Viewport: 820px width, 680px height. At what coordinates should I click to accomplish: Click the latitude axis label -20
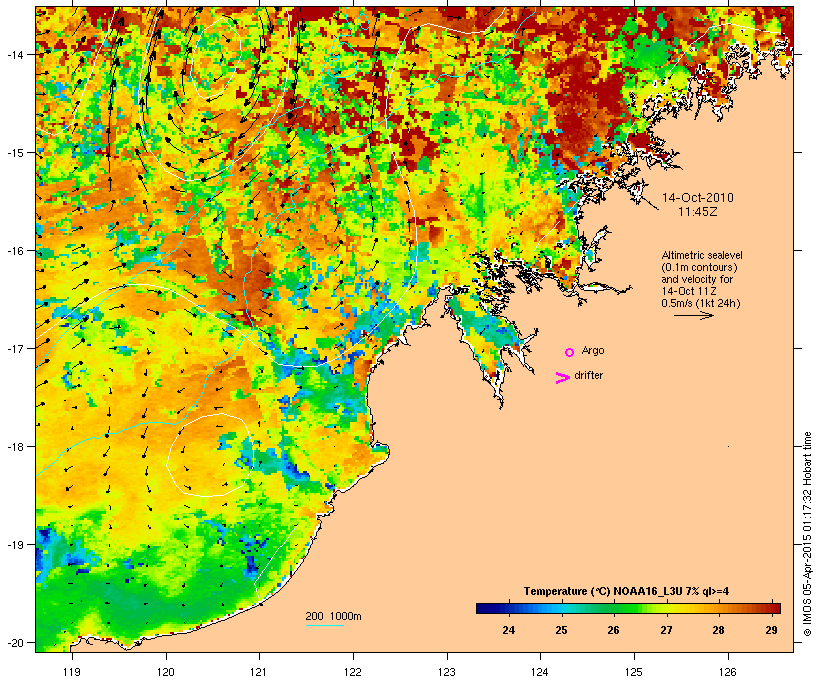pyautogui.click(x=16, y=642)
